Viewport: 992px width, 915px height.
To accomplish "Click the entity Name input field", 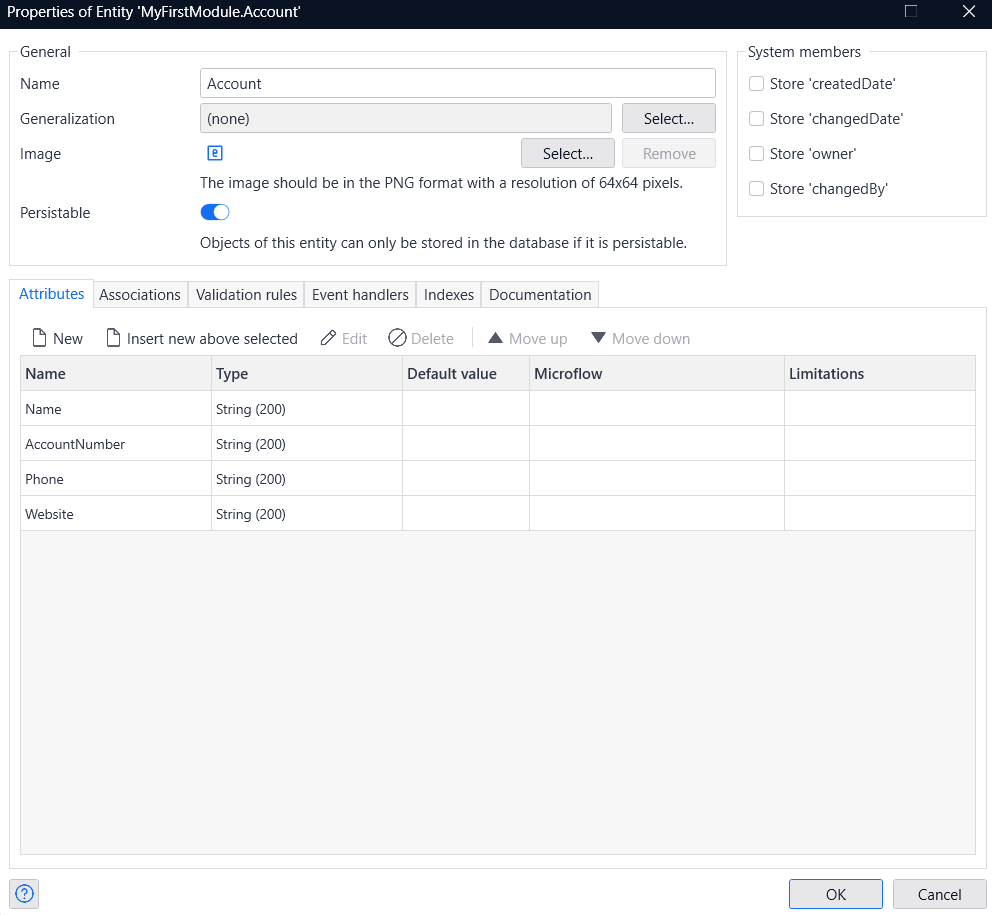I will tap(457, 84).
